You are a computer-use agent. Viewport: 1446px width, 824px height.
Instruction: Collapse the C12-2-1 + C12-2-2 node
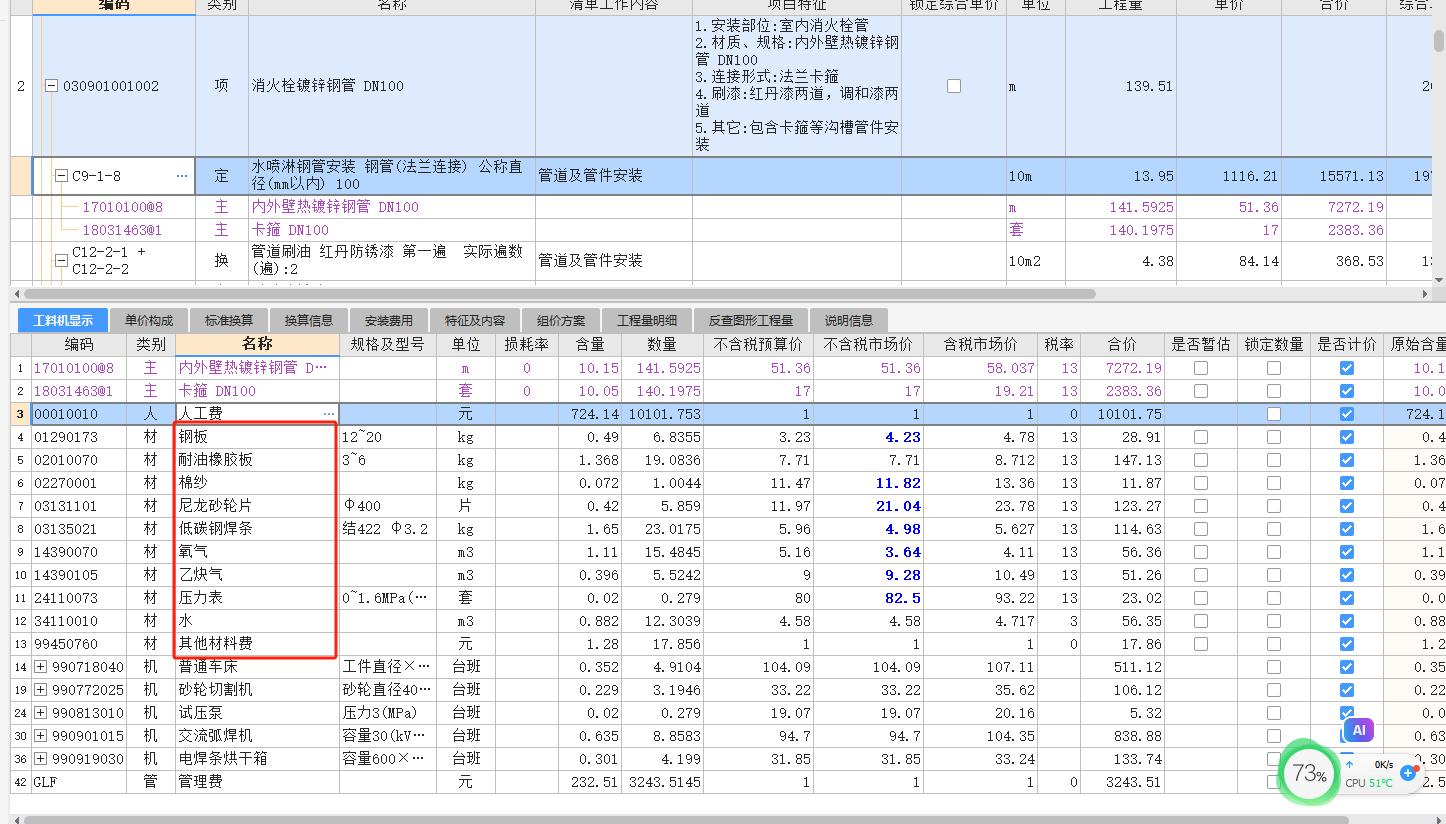tap(62, 260)
